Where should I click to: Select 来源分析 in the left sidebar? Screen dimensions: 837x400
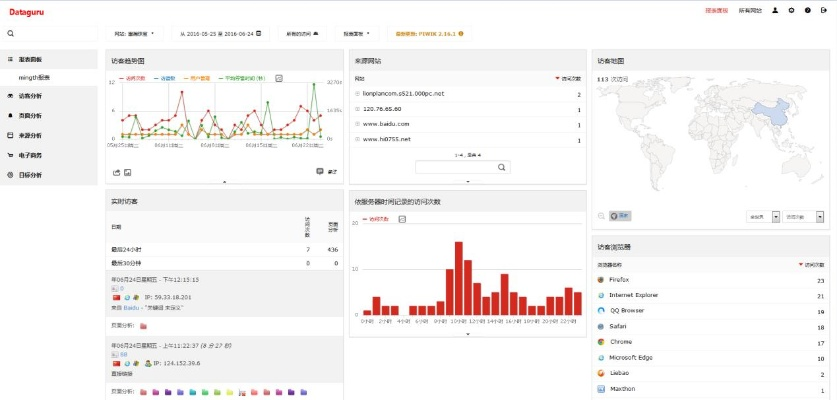[30, 135]
